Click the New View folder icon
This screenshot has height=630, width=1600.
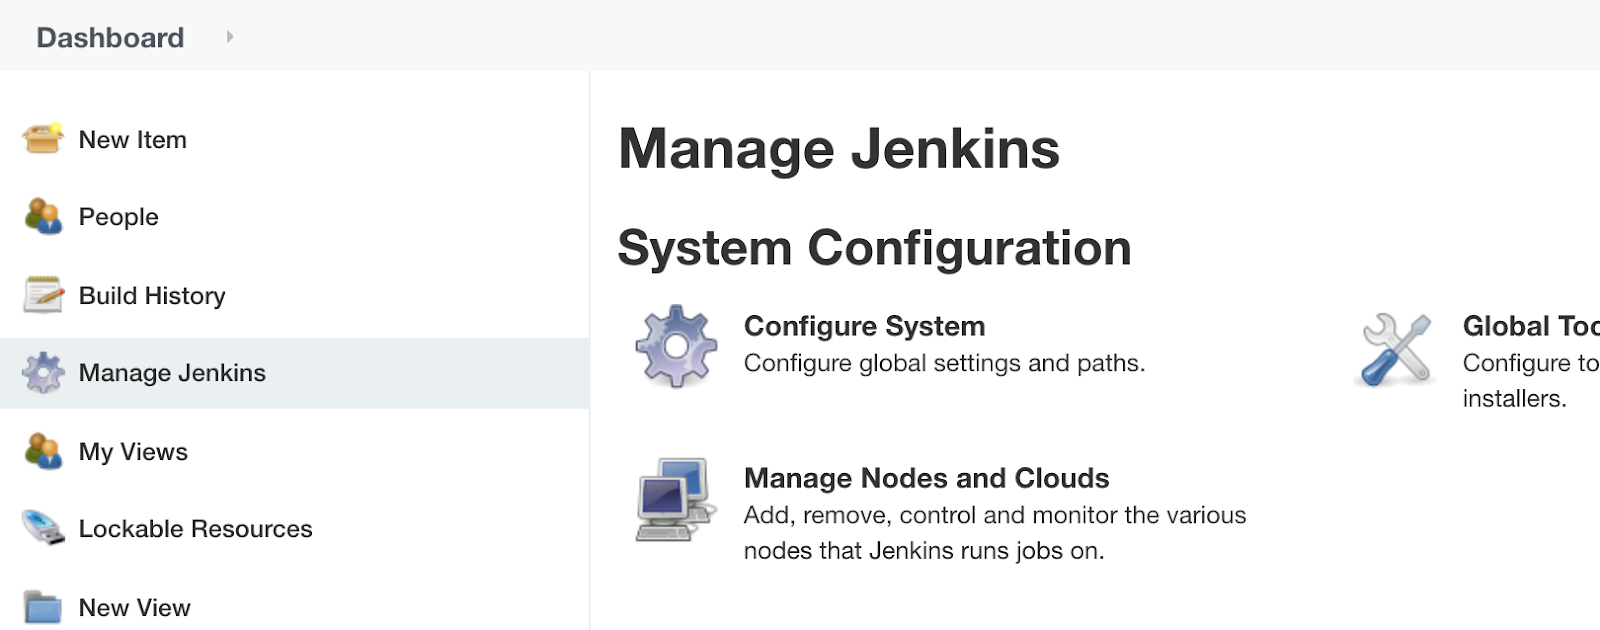click(x=43, y=607)
